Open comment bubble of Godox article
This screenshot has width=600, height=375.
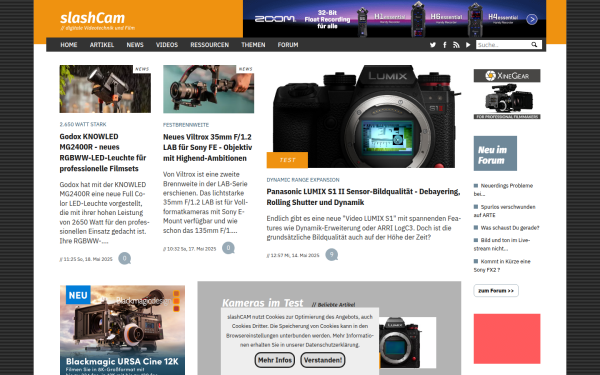(124, 258)
